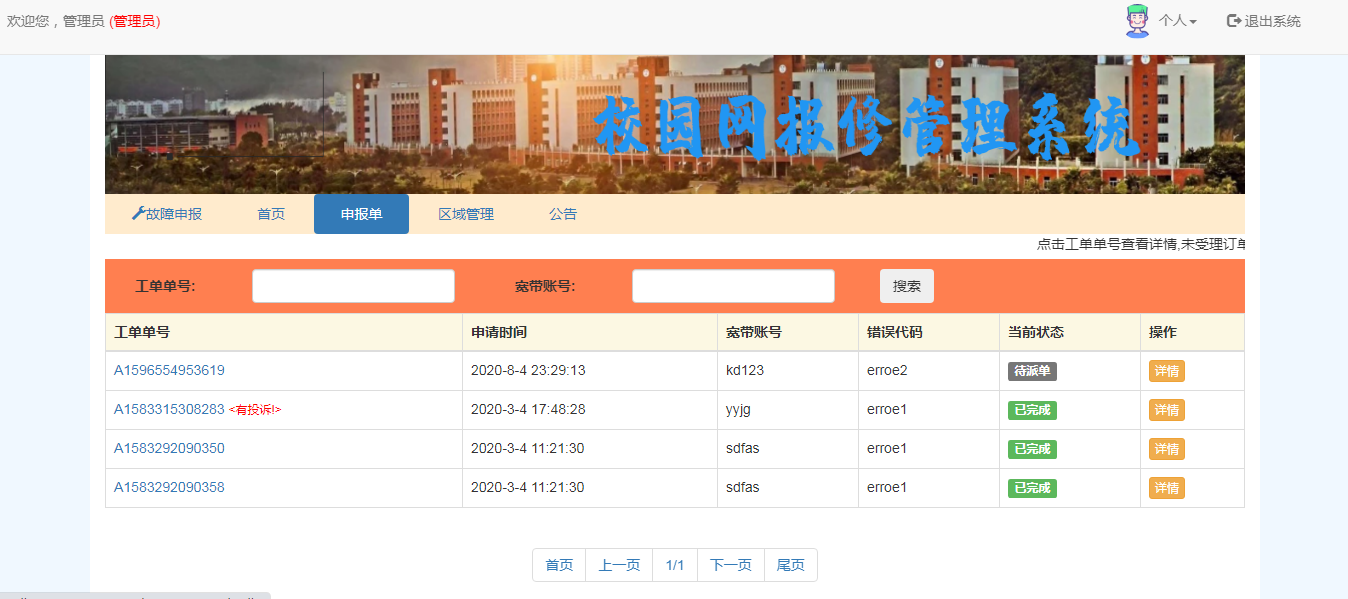Click the scrolling notice text
This screenshot has height=599, width=1348.
[1141, 244]
